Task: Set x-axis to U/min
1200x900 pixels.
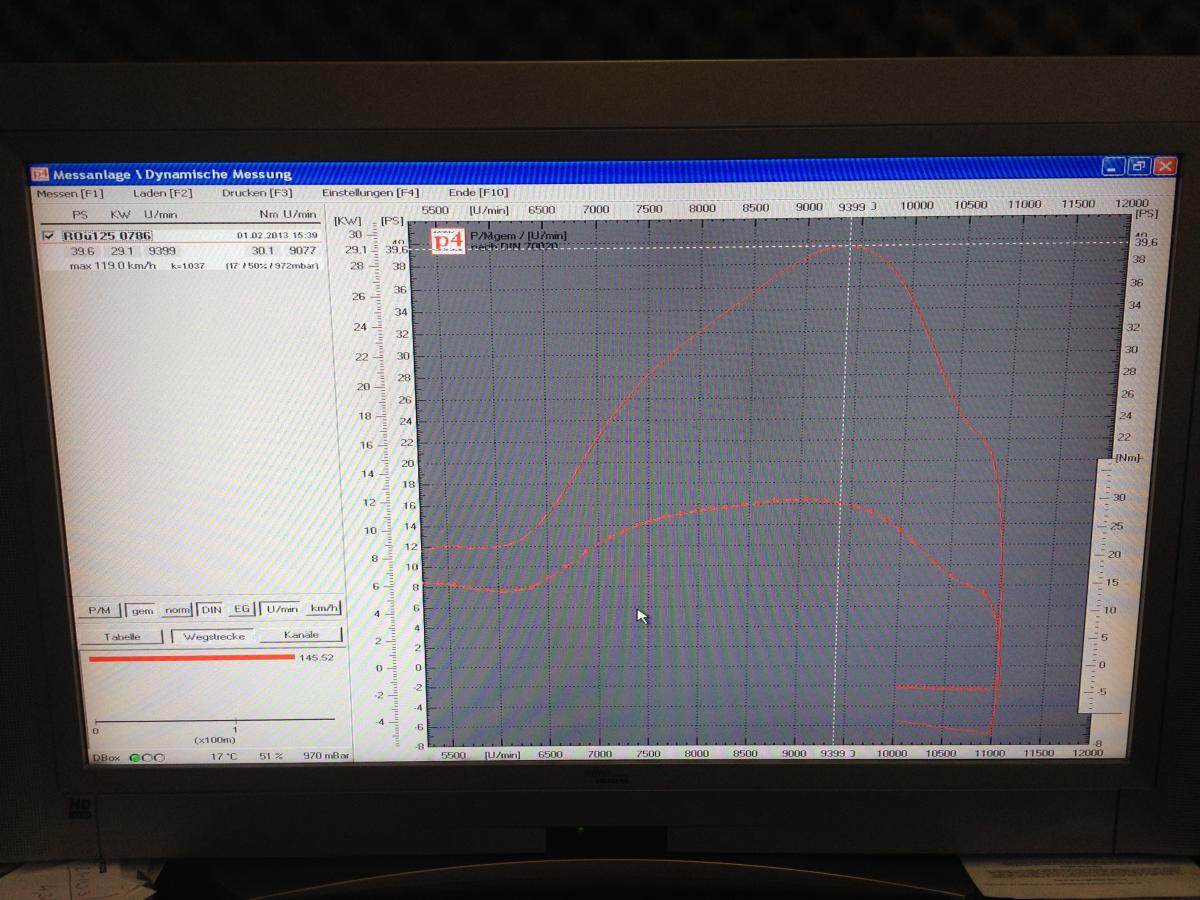Action: click(x=280, y=609)
